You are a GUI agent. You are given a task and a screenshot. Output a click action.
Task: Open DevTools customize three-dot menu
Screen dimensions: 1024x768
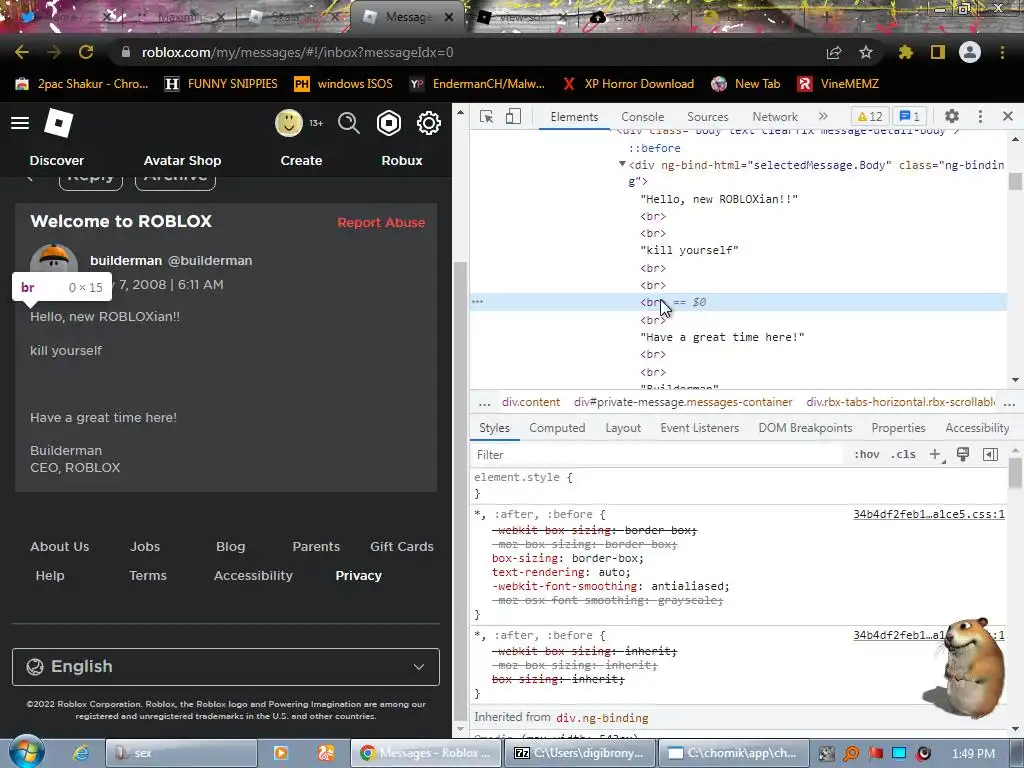coord(980,116)
